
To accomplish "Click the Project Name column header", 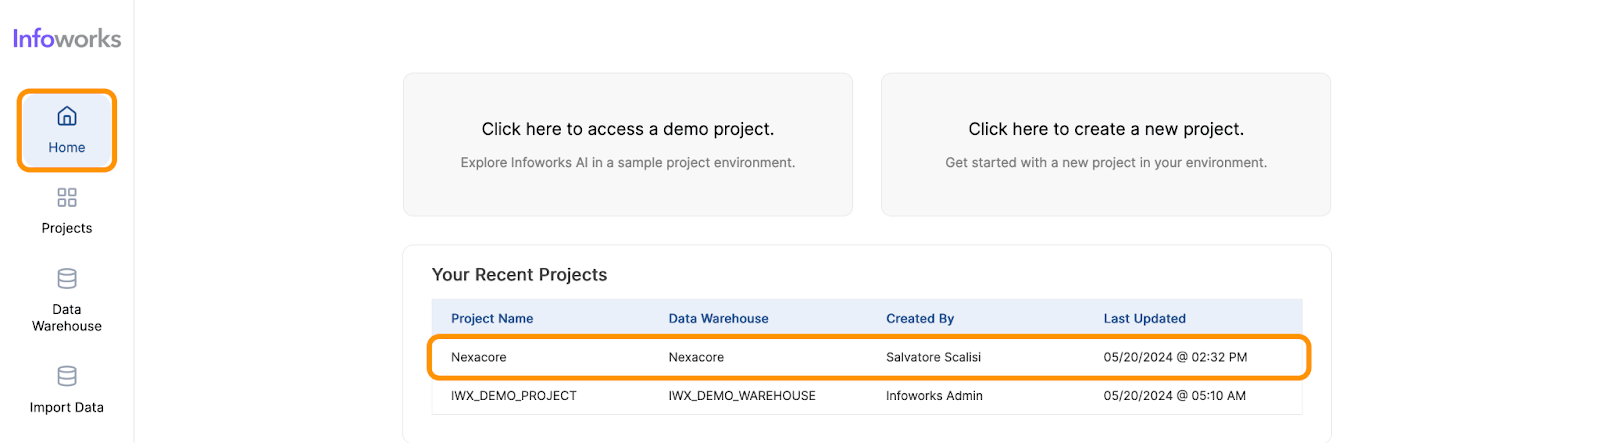I will (492, 319).
